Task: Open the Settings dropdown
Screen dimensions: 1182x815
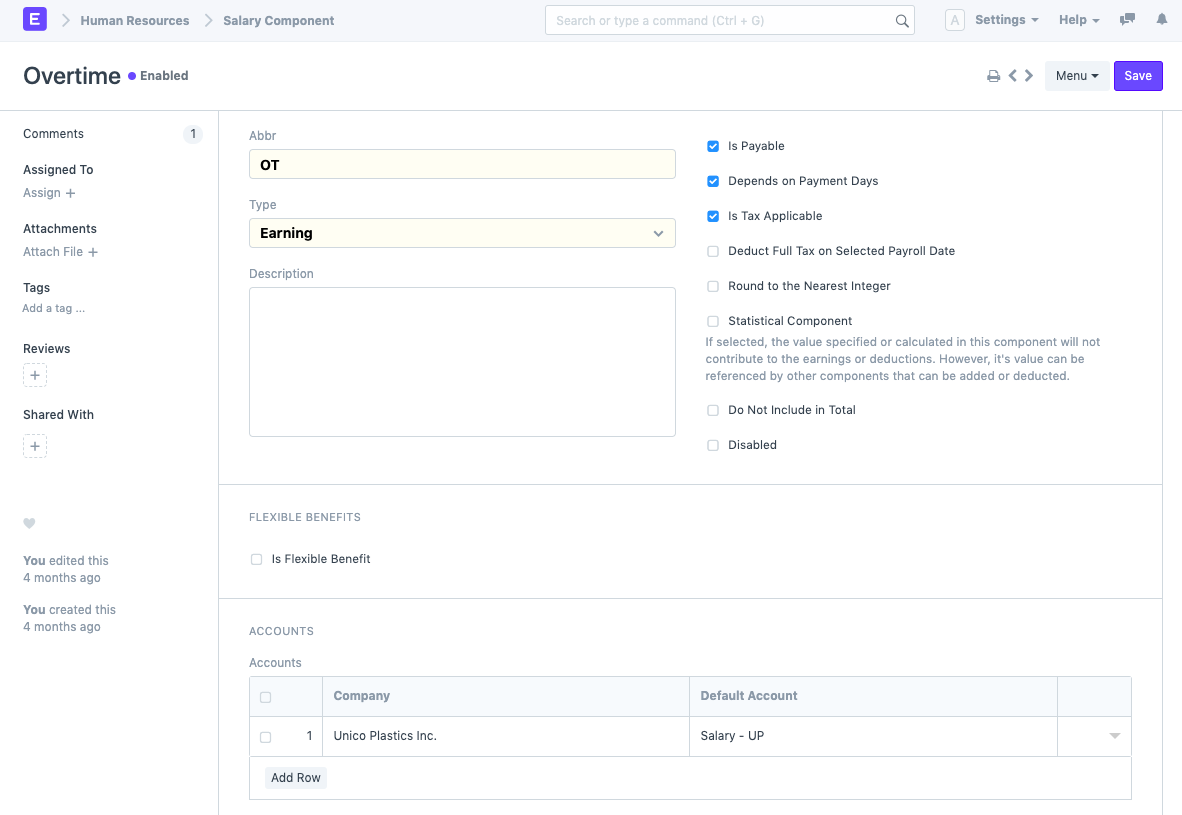Action: tap(1006, 20)
